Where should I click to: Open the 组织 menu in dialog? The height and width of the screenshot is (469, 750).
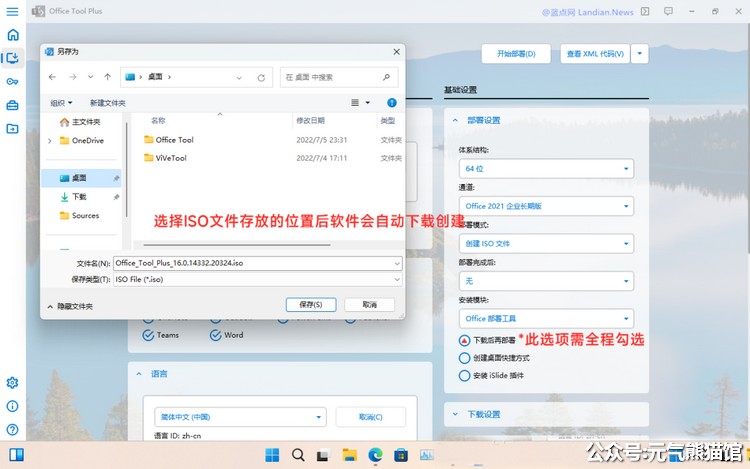click(x=62, y=102)
